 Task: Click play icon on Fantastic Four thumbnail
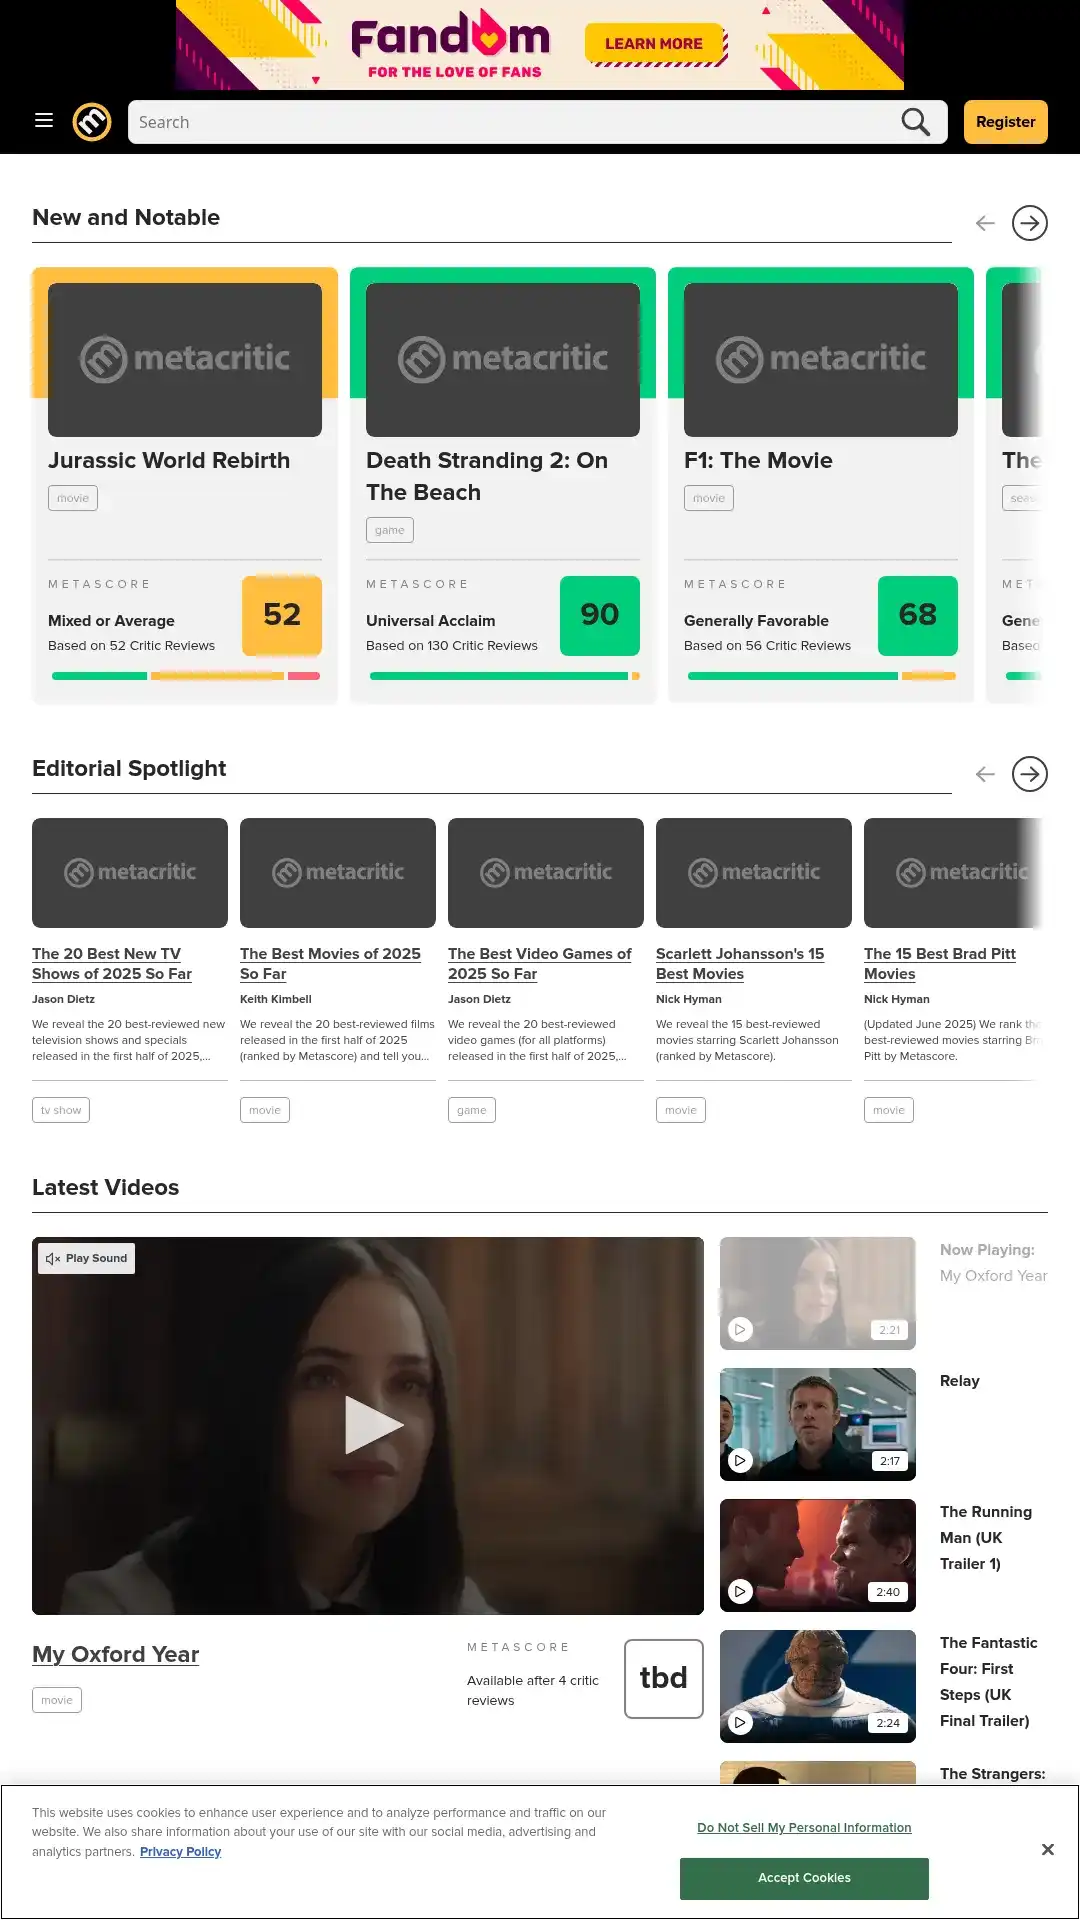[740, 1722]
